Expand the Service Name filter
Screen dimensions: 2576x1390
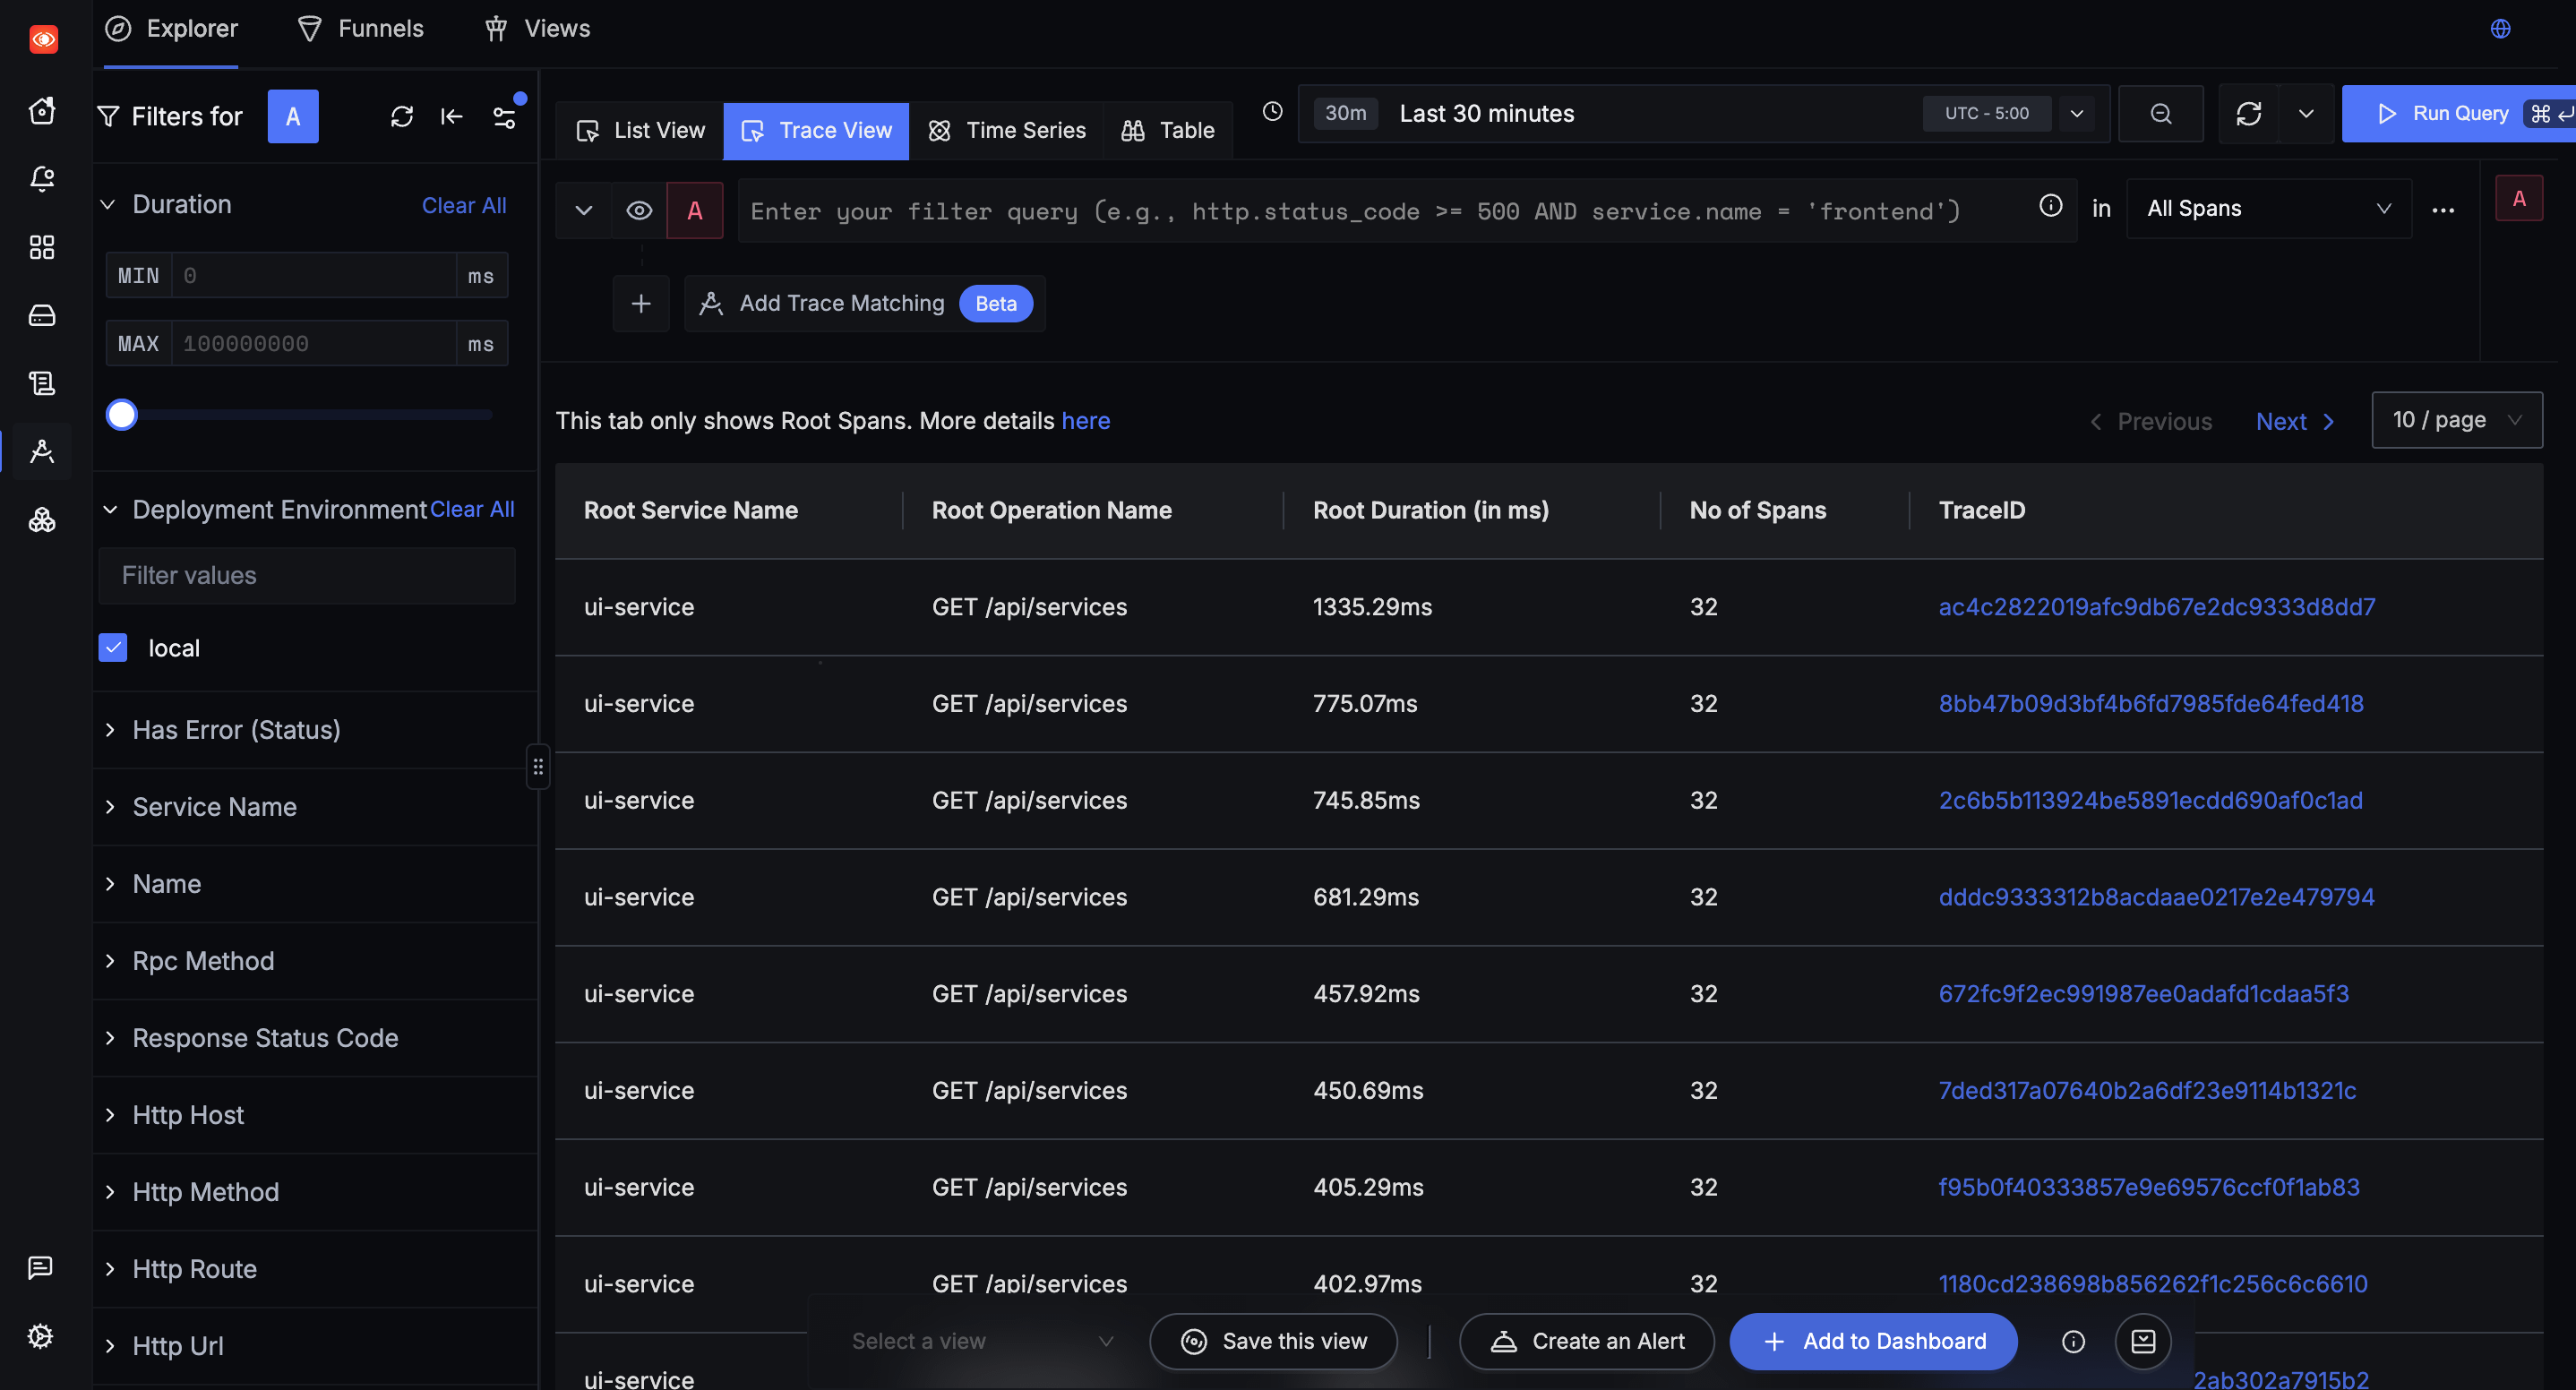pos(110,807)
